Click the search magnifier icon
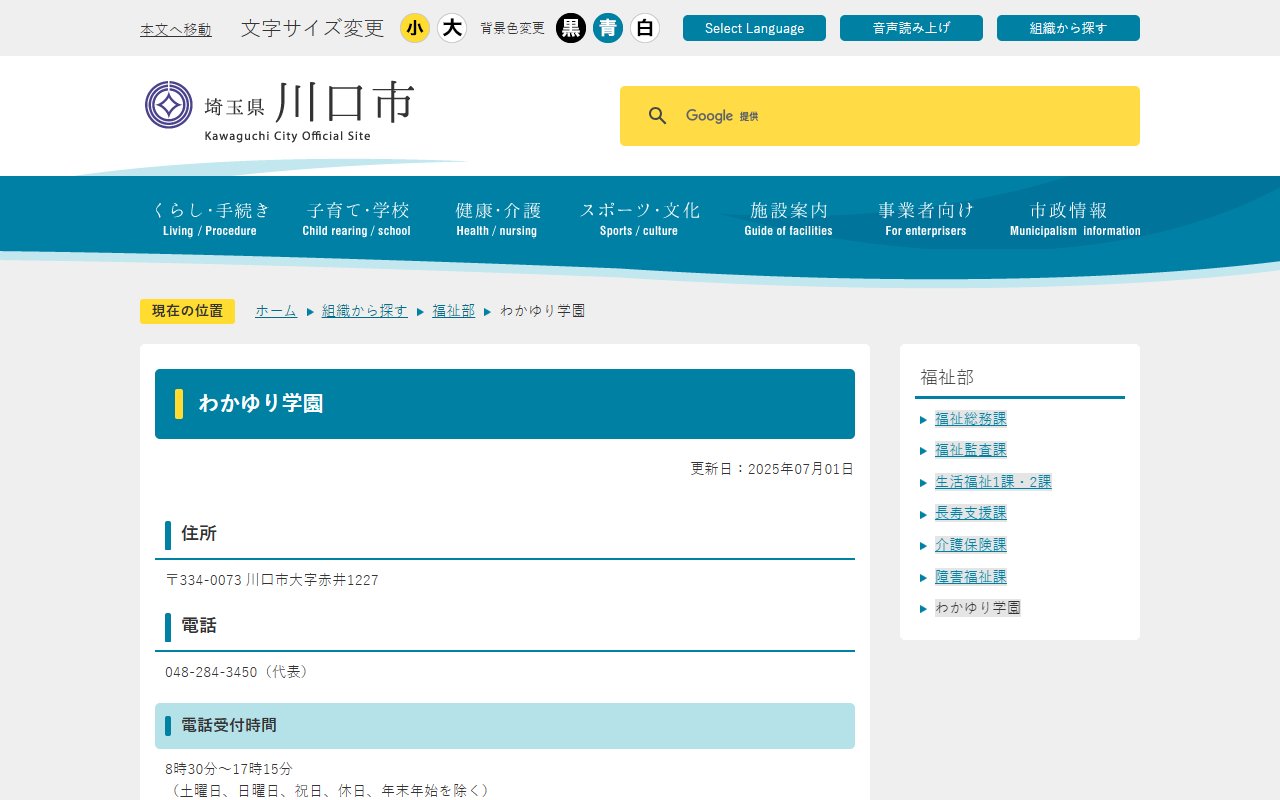 [x=657, y=116]
